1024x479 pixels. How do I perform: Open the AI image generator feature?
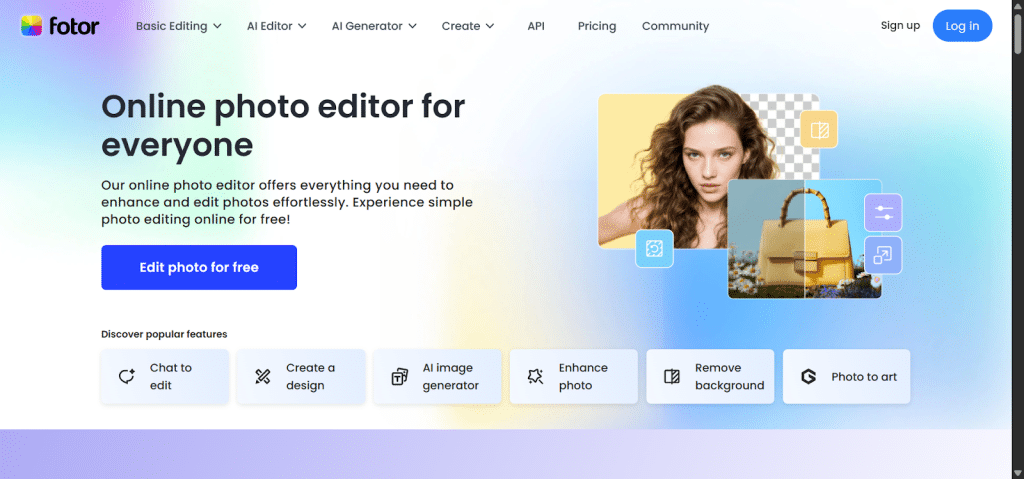(x=438, y=376)
